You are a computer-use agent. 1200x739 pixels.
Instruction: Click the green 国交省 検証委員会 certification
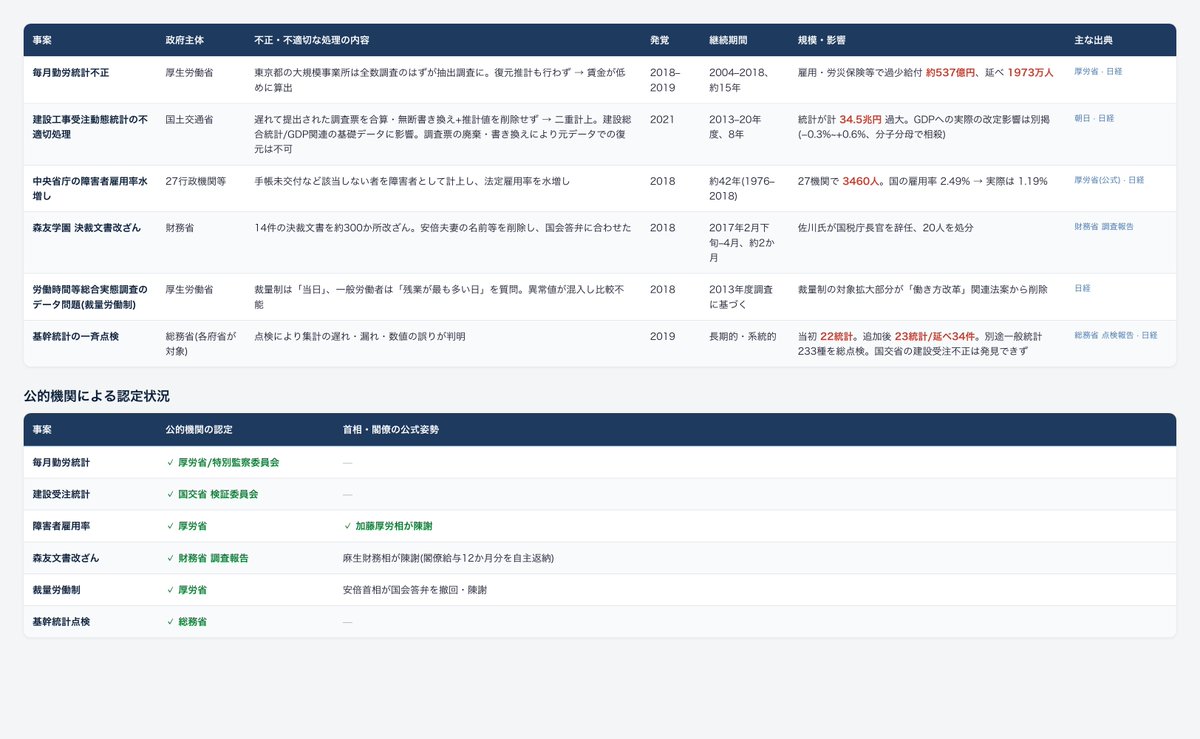pos(213,494)
